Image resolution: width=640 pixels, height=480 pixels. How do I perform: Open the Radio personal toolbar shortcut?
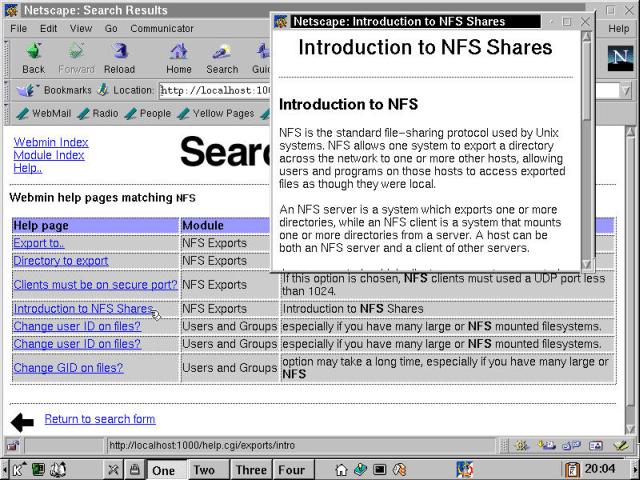[x=98, y=113]
